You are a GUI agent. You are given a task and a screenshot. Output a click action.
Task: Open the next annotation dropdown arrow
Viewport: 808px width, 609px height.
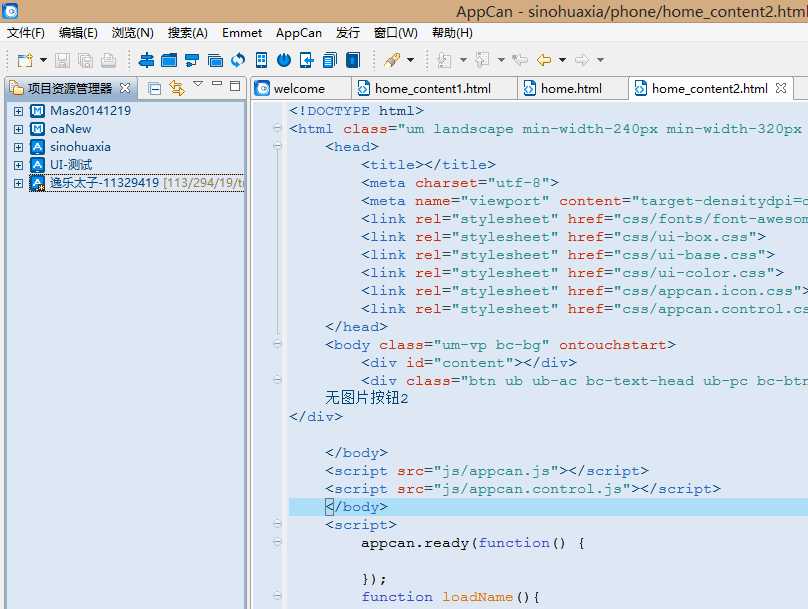tap(463, 60)
